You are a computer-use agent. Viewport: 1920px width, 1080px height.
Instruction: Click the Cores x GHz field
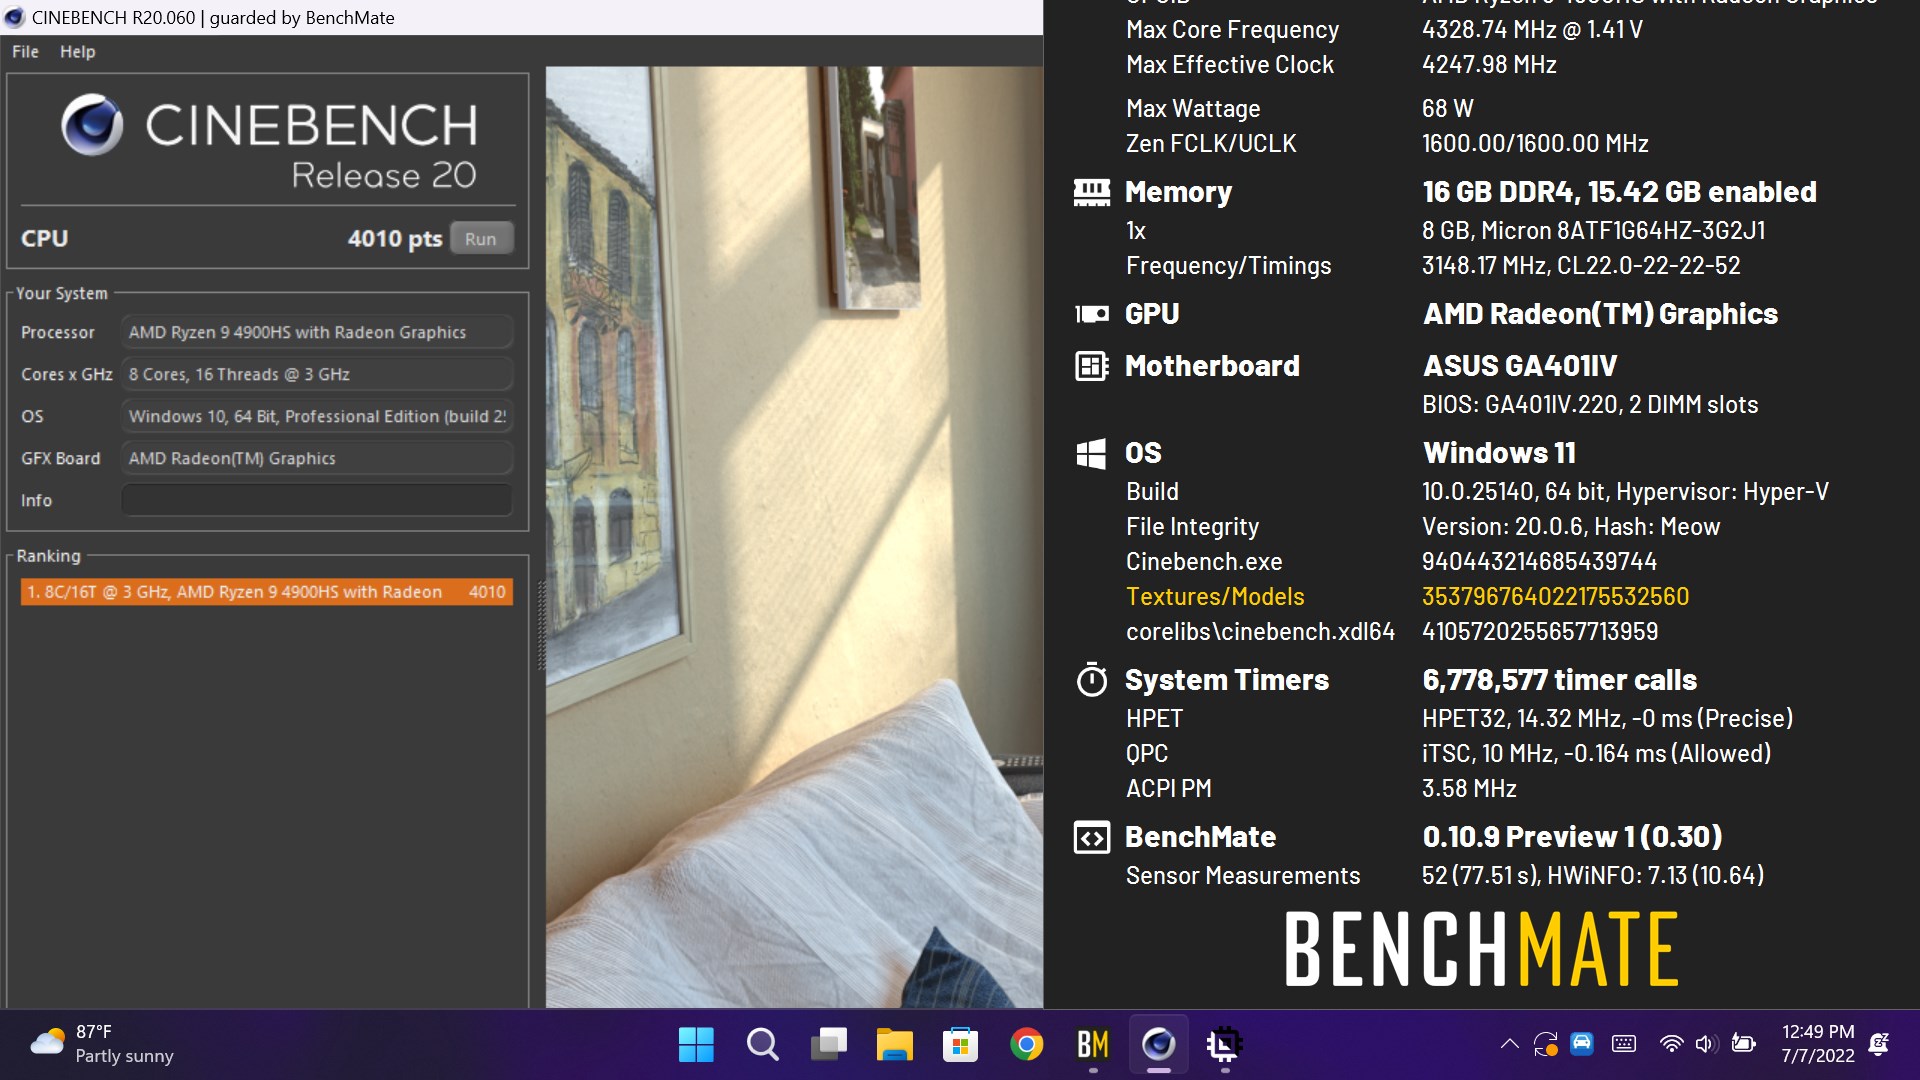pyautogui.click(x=317, y=374)
